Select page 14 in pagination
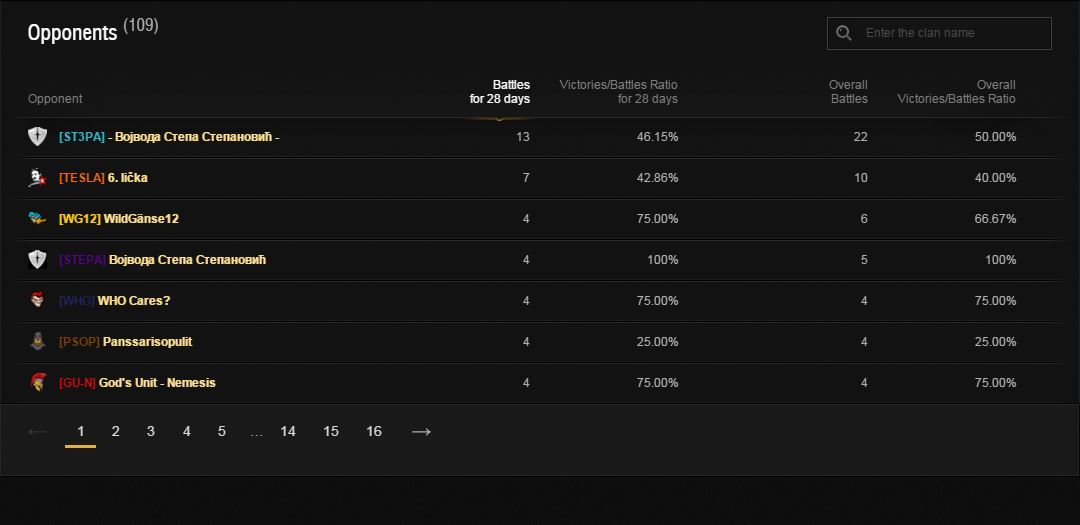This screenshot has width=1080, height=525. [x=288, y=432]
